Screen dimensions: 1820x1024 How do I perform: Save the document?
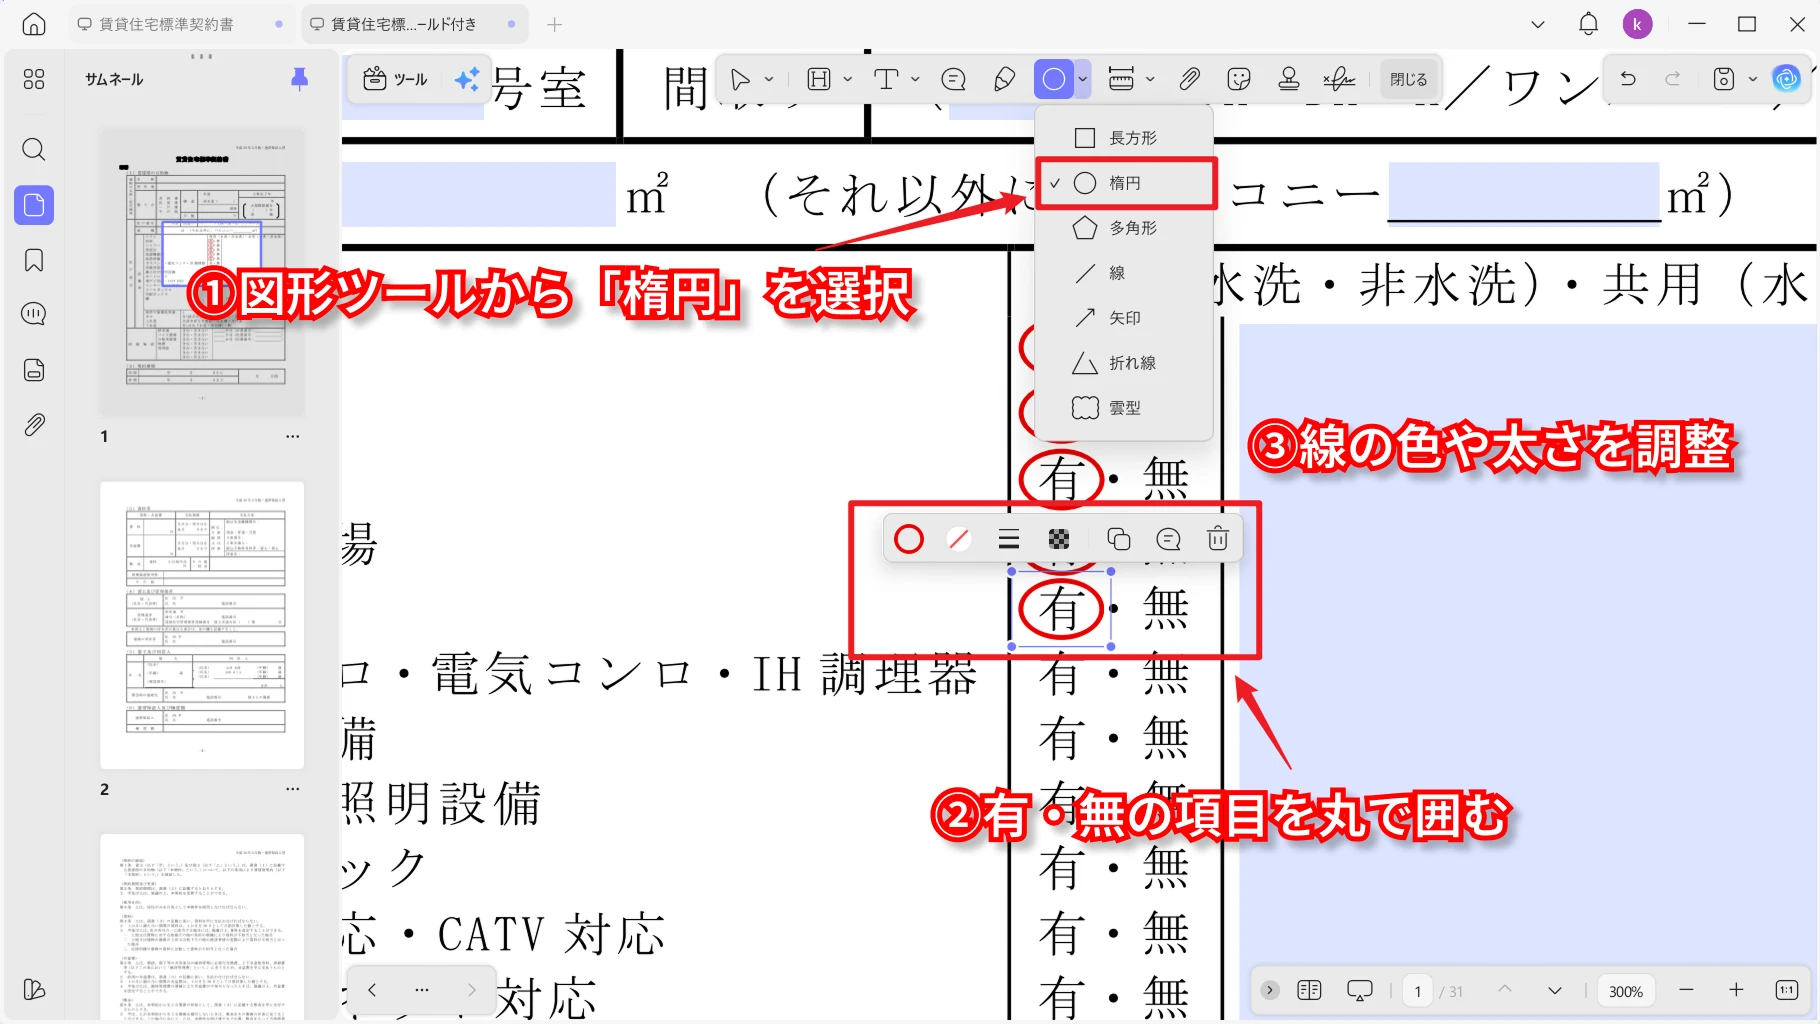(1723, 78)
